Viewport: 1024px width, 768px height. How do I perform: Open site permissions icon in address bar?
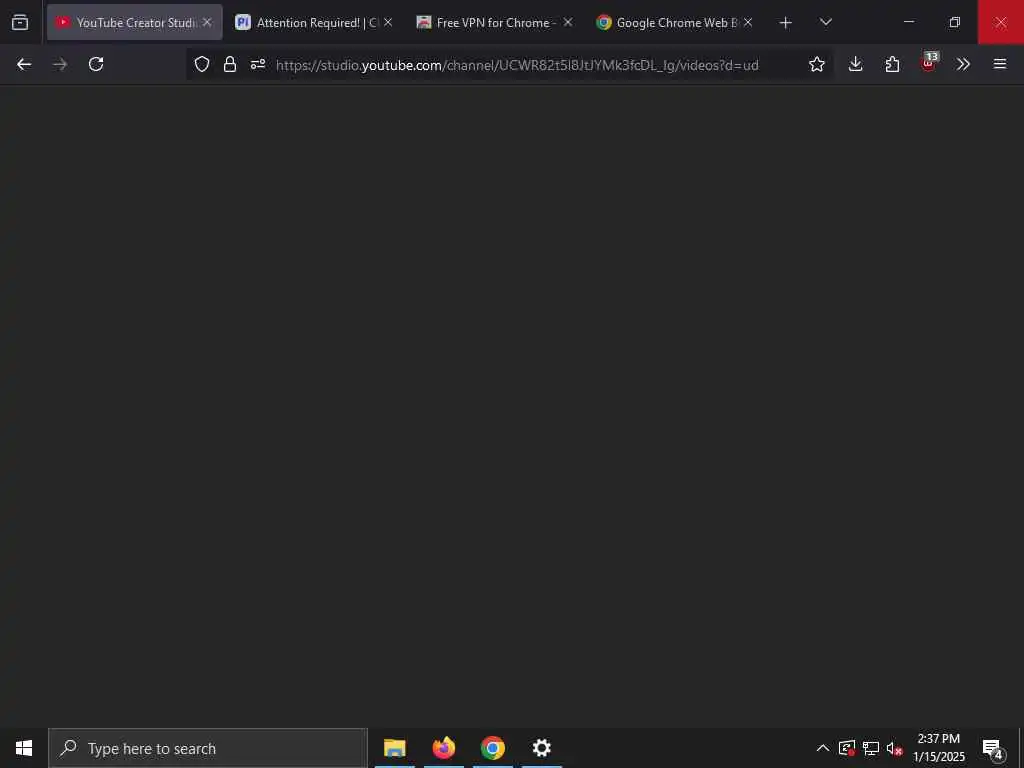tap(258, 64)
